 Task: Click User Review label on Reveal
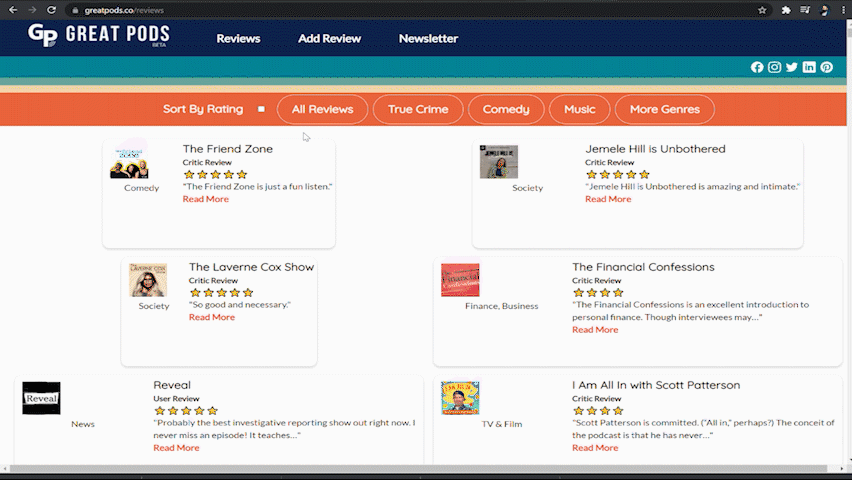[176, 398]
